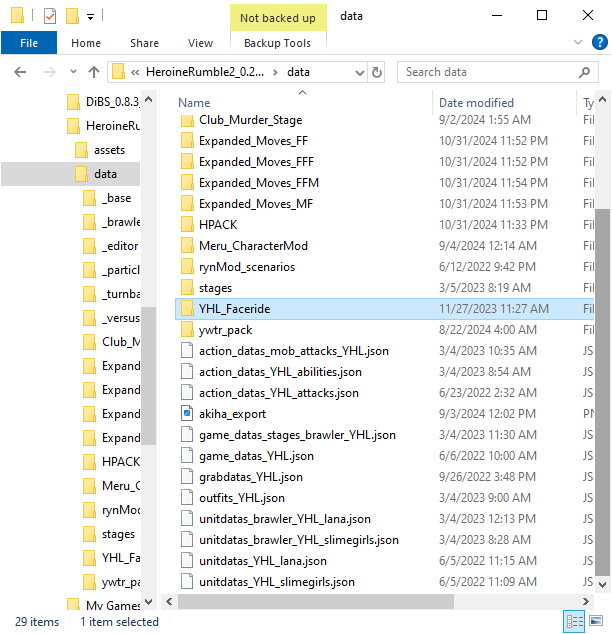The image size is (612, 634).
Task: Select the Expanded_Moves_MF folder
Action: point(256,204)
